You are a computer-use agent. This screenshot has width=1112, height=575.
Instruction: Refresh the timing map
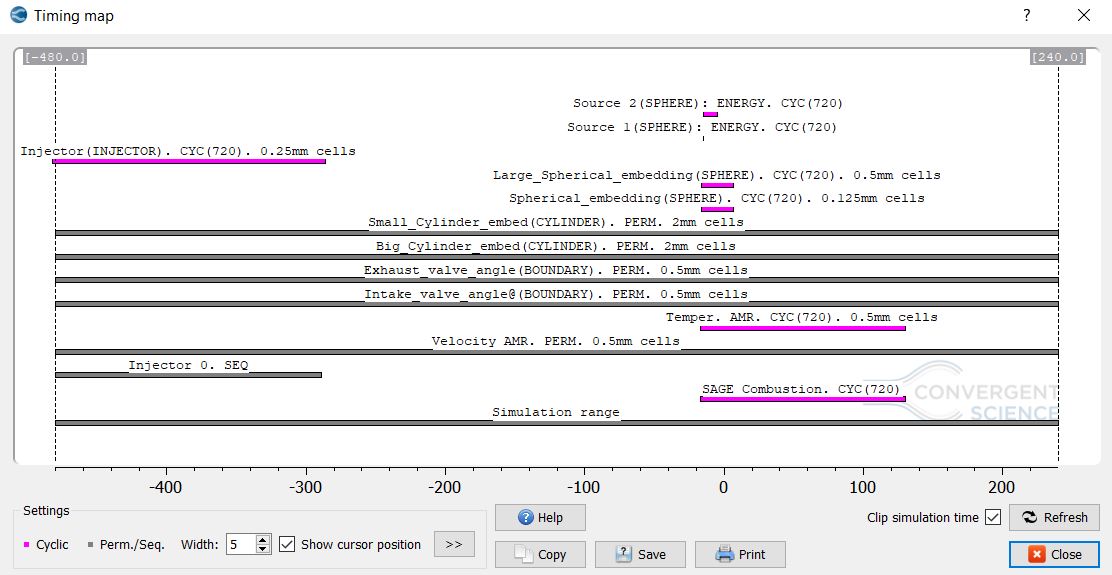[x=1054, y=518]
